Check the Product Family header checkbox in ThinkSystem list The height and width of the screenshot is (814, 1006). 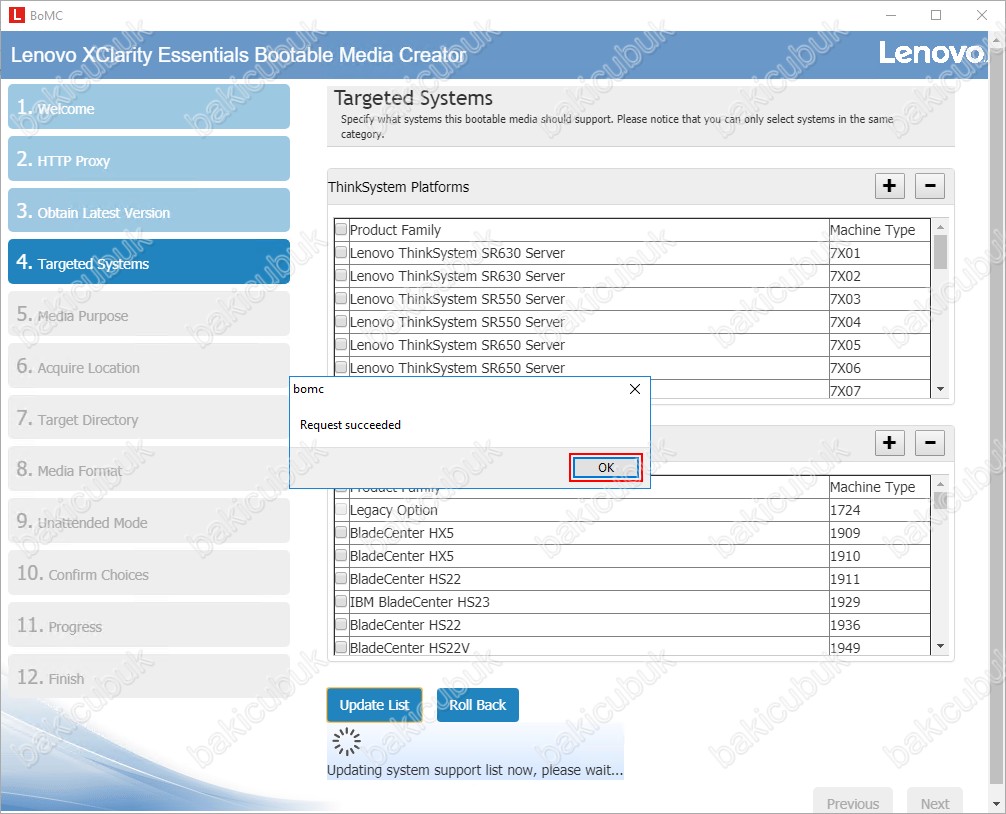[341, 229]
